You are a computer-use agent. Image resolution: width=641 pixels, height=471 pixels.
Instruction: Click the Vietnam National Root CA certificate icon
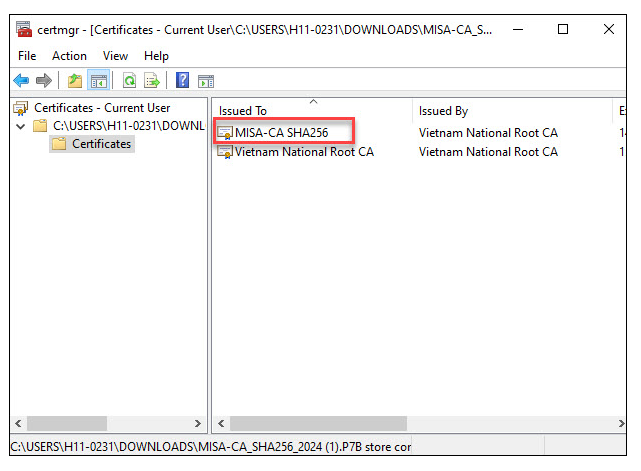pyautogui.click(x=225, y=152)
